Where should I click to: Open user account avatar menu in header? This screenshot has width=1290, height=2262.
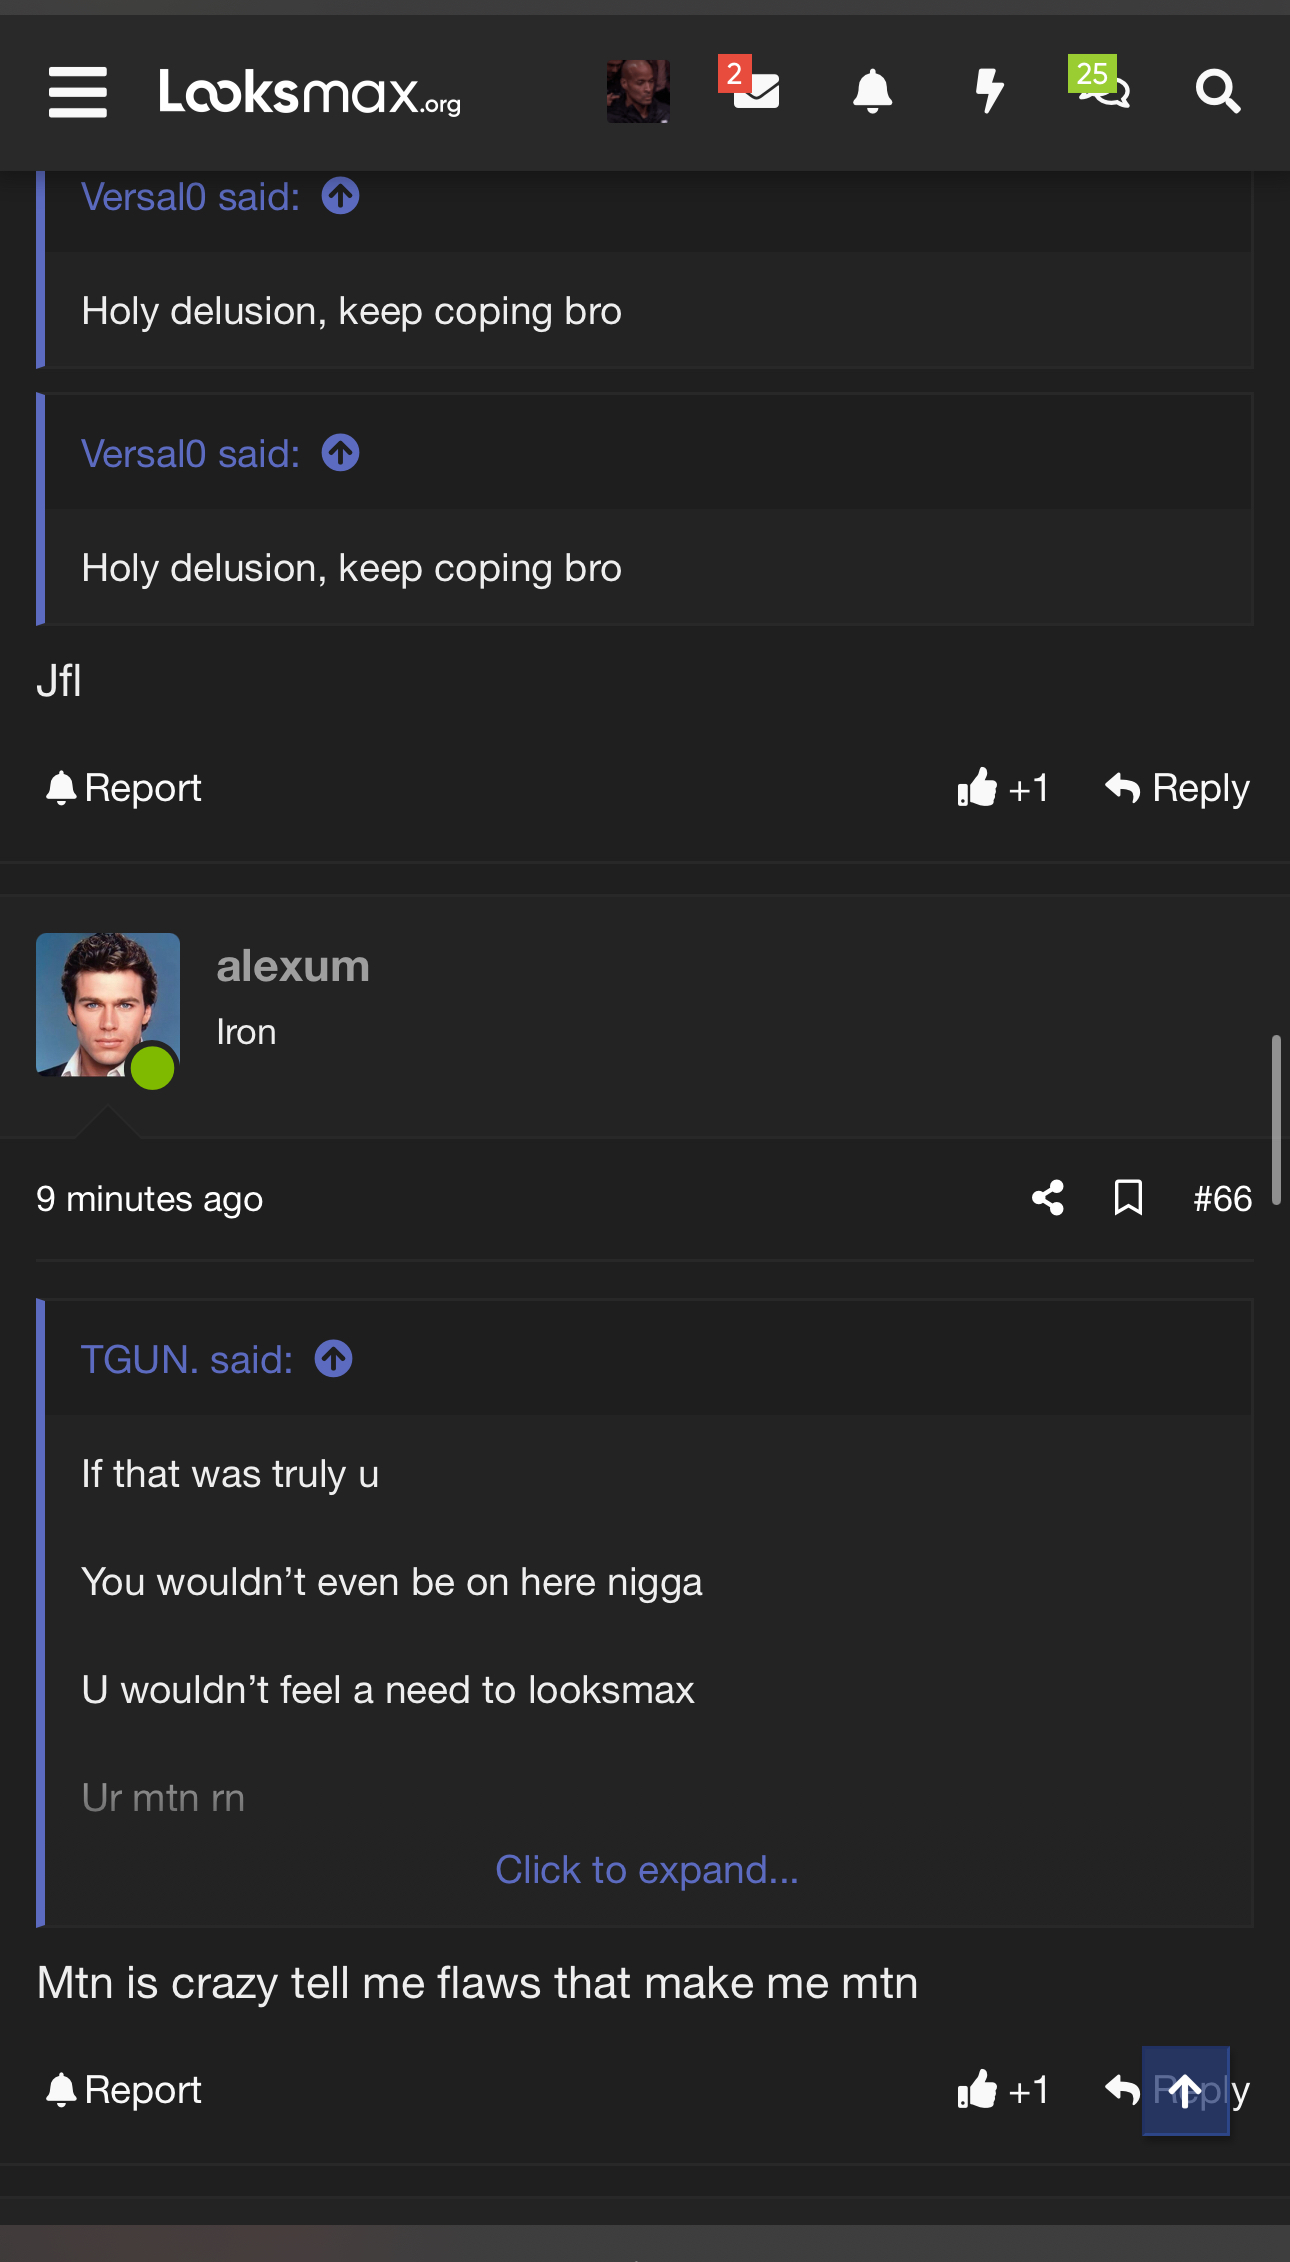click(x=638, y=91)
